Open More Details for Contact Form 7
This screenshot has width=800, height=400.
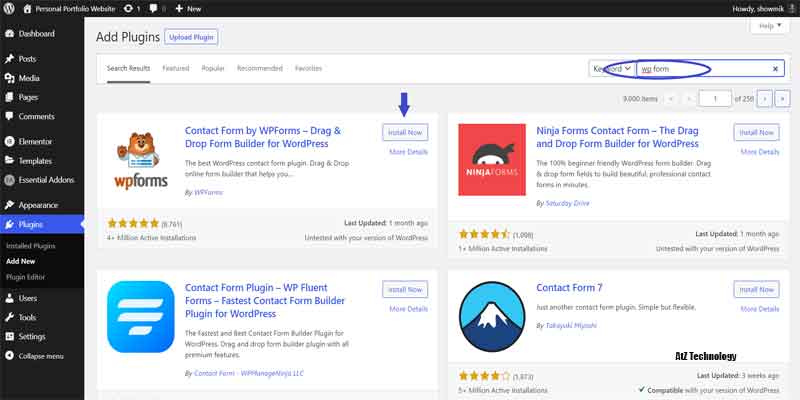(760, 309)
